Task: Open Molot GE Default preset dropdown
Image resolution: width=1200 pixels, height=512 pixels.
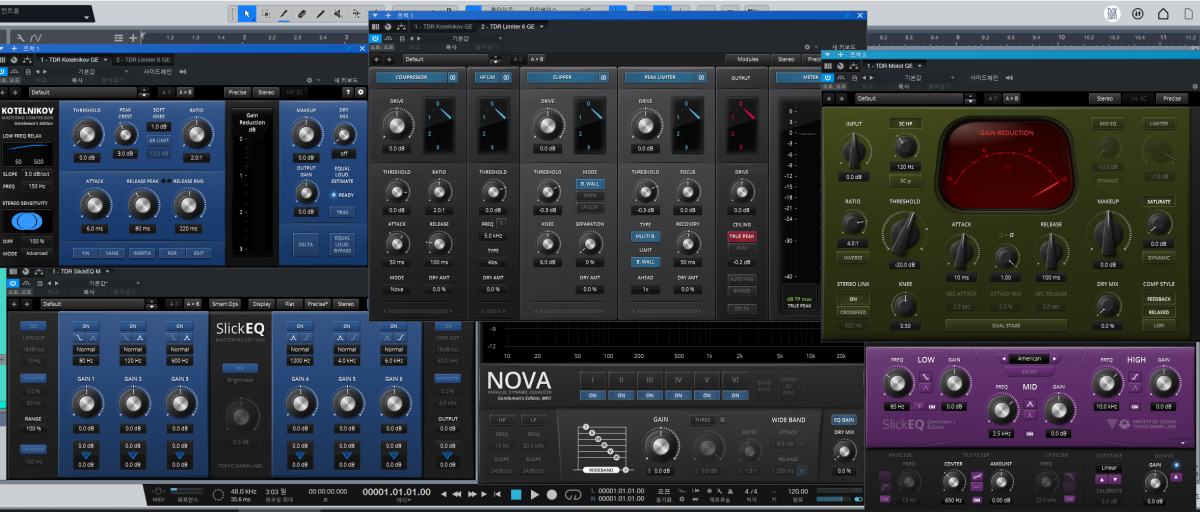Action: [x=909, y=98]
